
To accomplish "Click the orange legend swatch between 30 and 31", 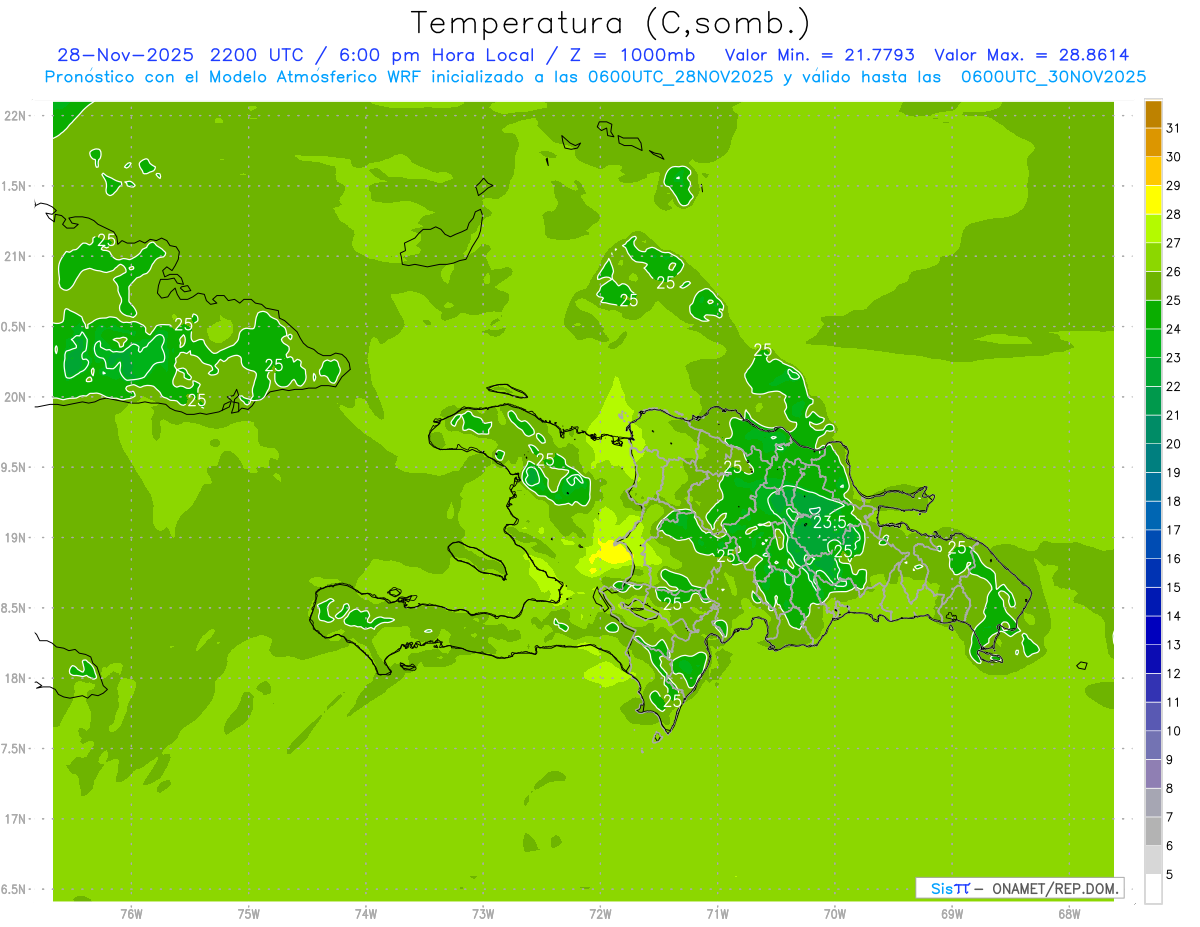I will tap(1153, 142).
